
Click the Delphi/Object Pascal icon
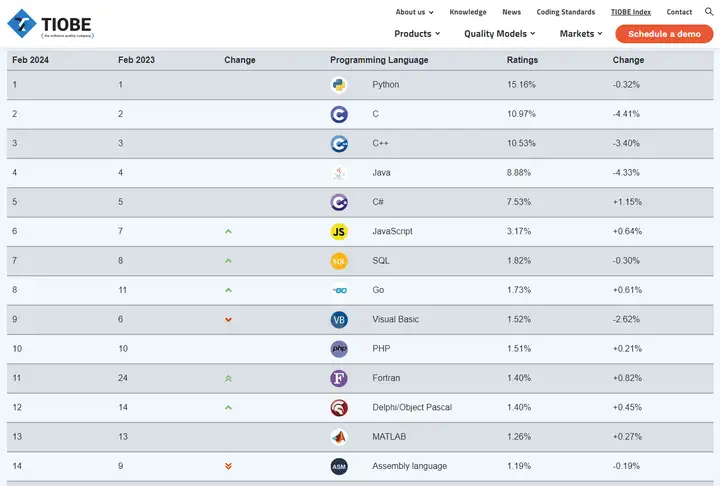[339, 408]
